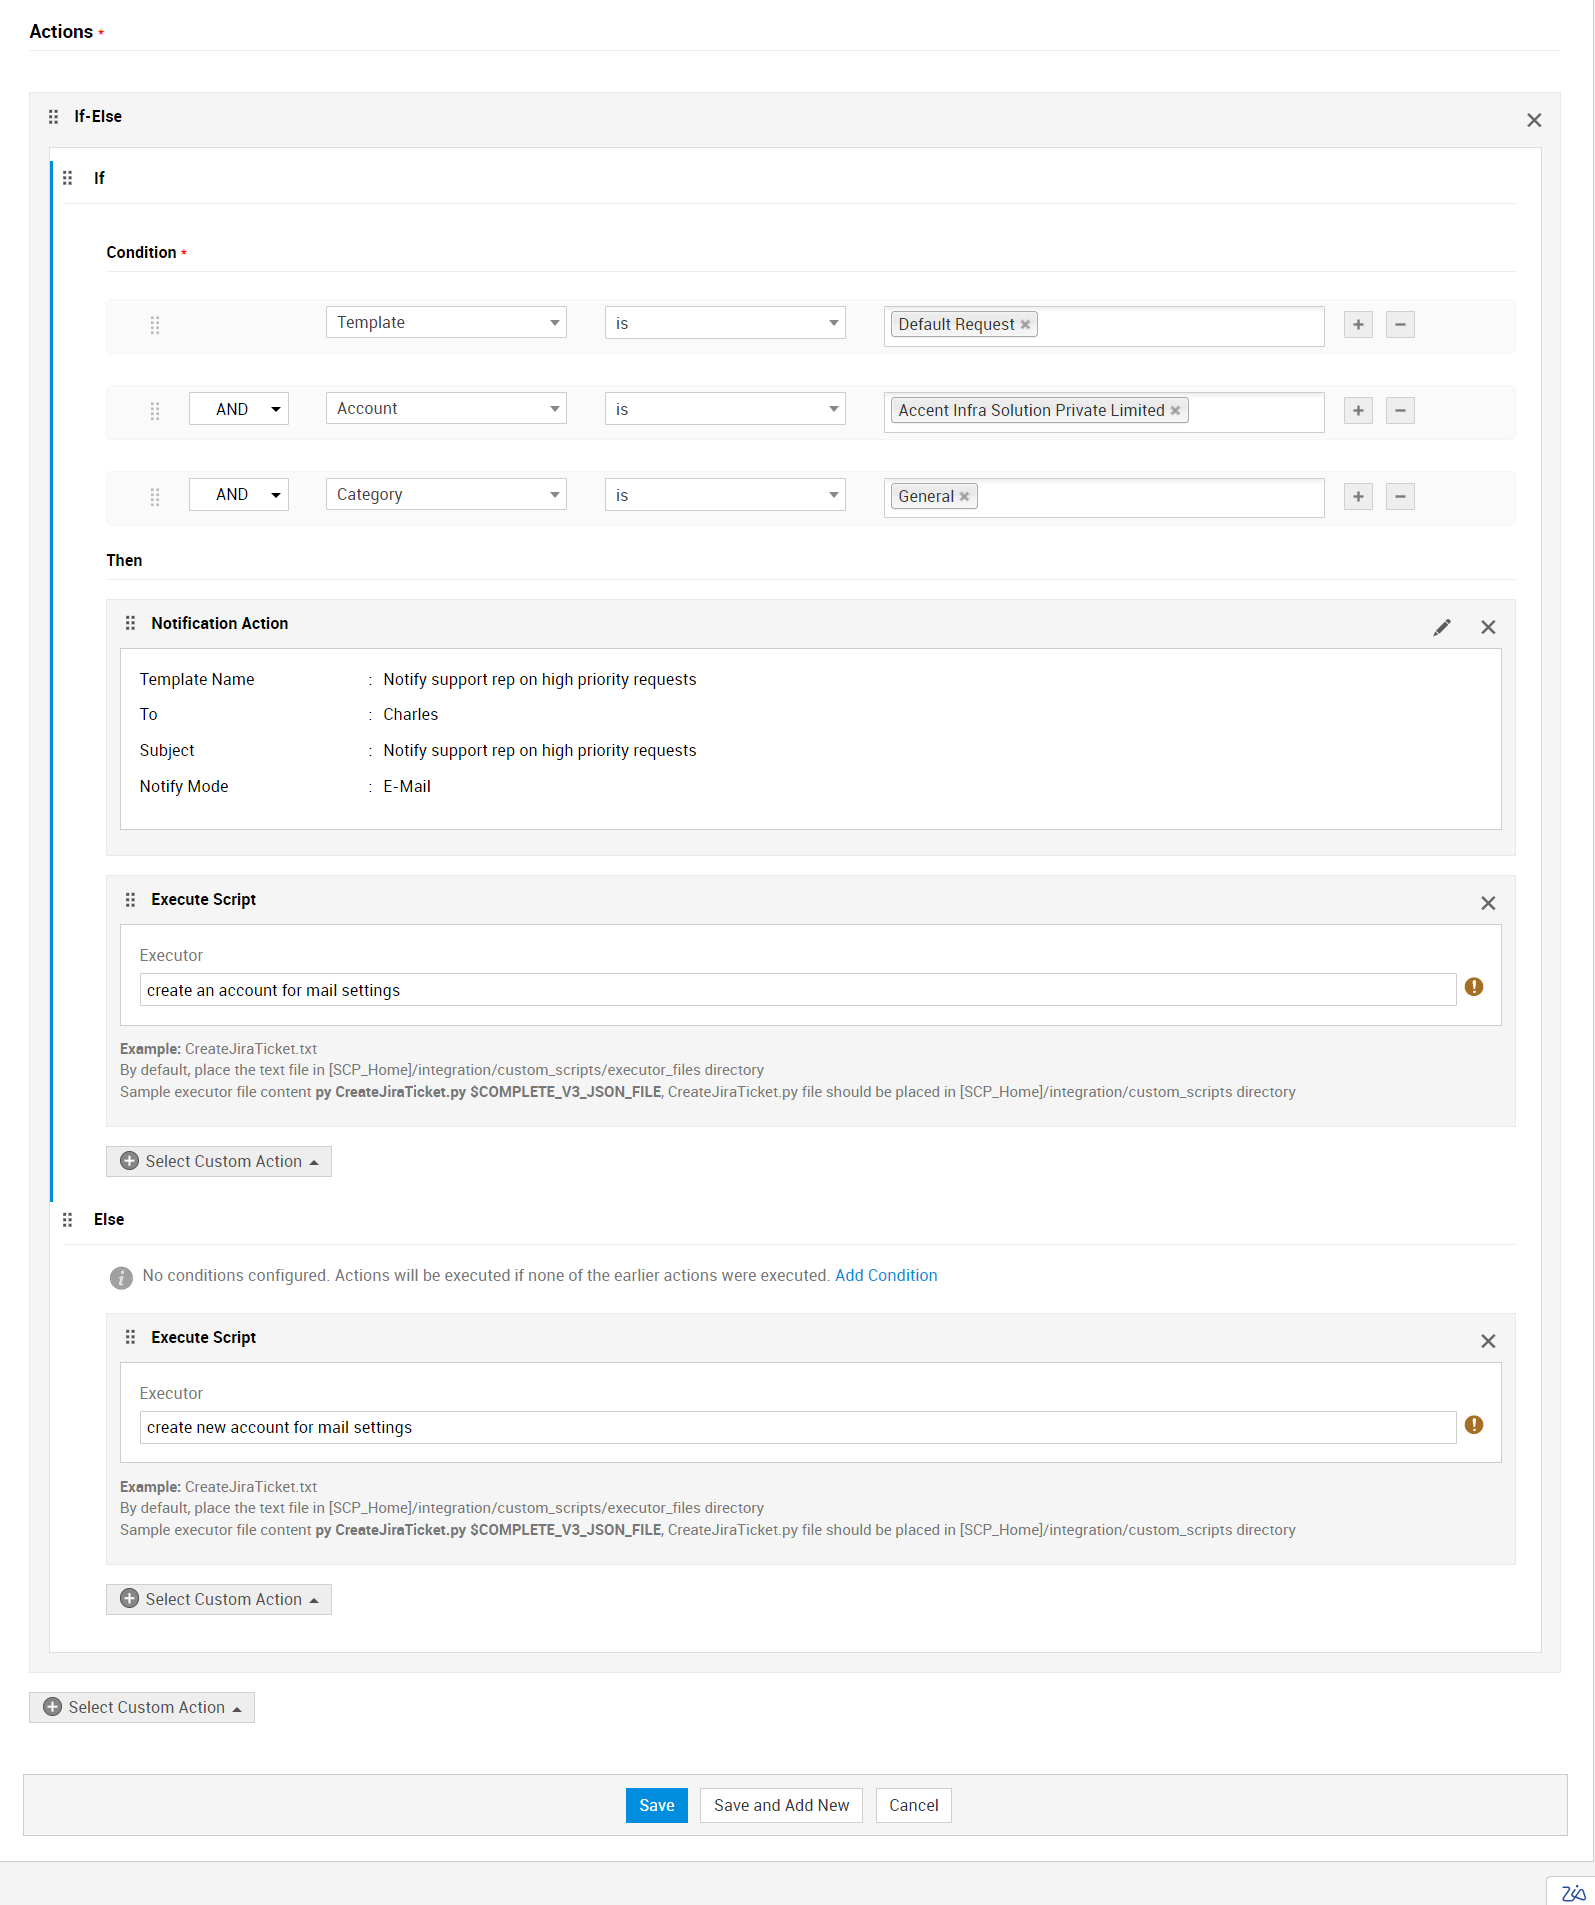The image size is (1595, 1905).
Task: Open the Template field dropdown
Action: point(446,323)
